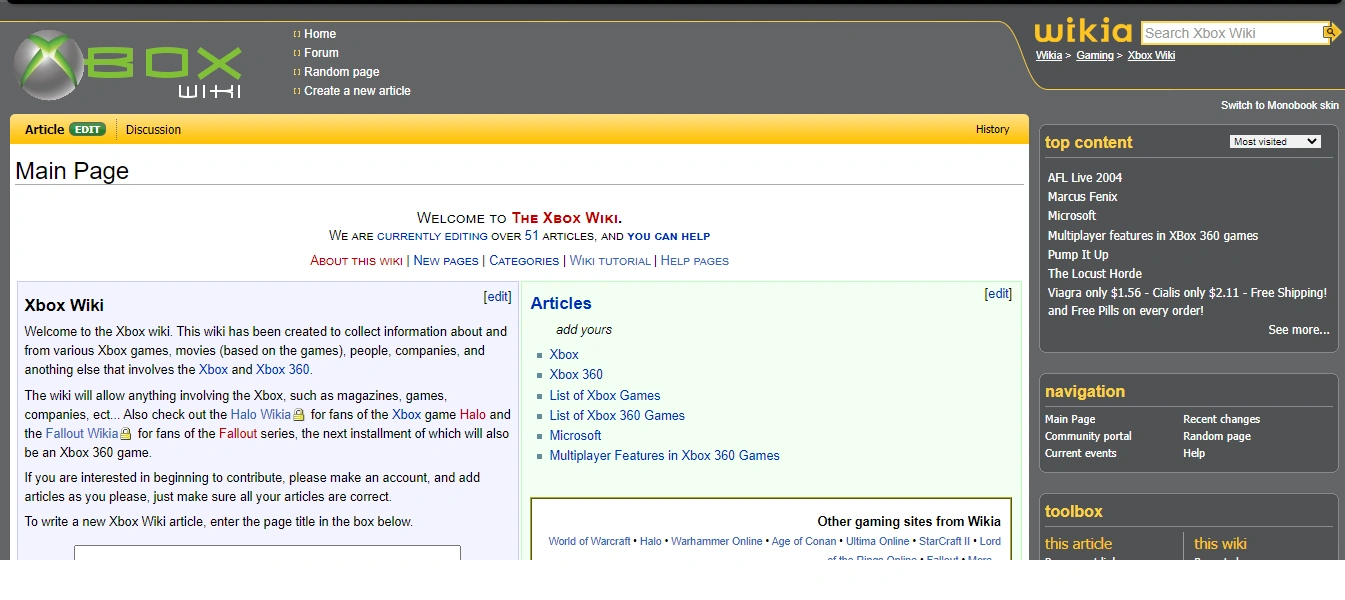Open Random page in navigation box
The height and width of the screenshot is (600, 1345).
(1217, 437)
